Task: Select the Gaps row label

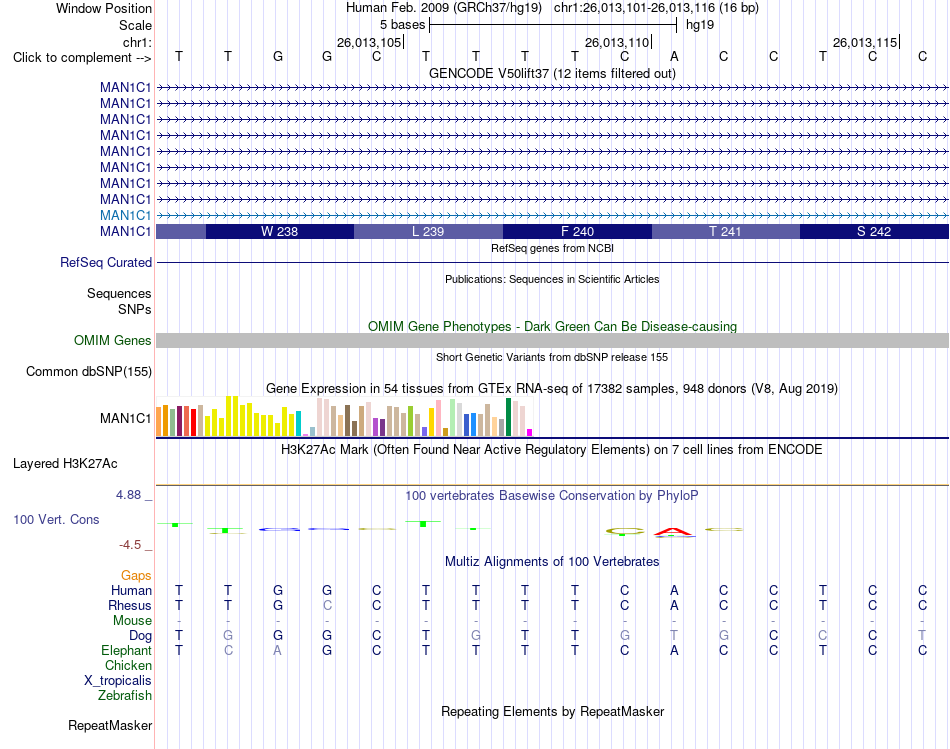Action: pos(136,575)
